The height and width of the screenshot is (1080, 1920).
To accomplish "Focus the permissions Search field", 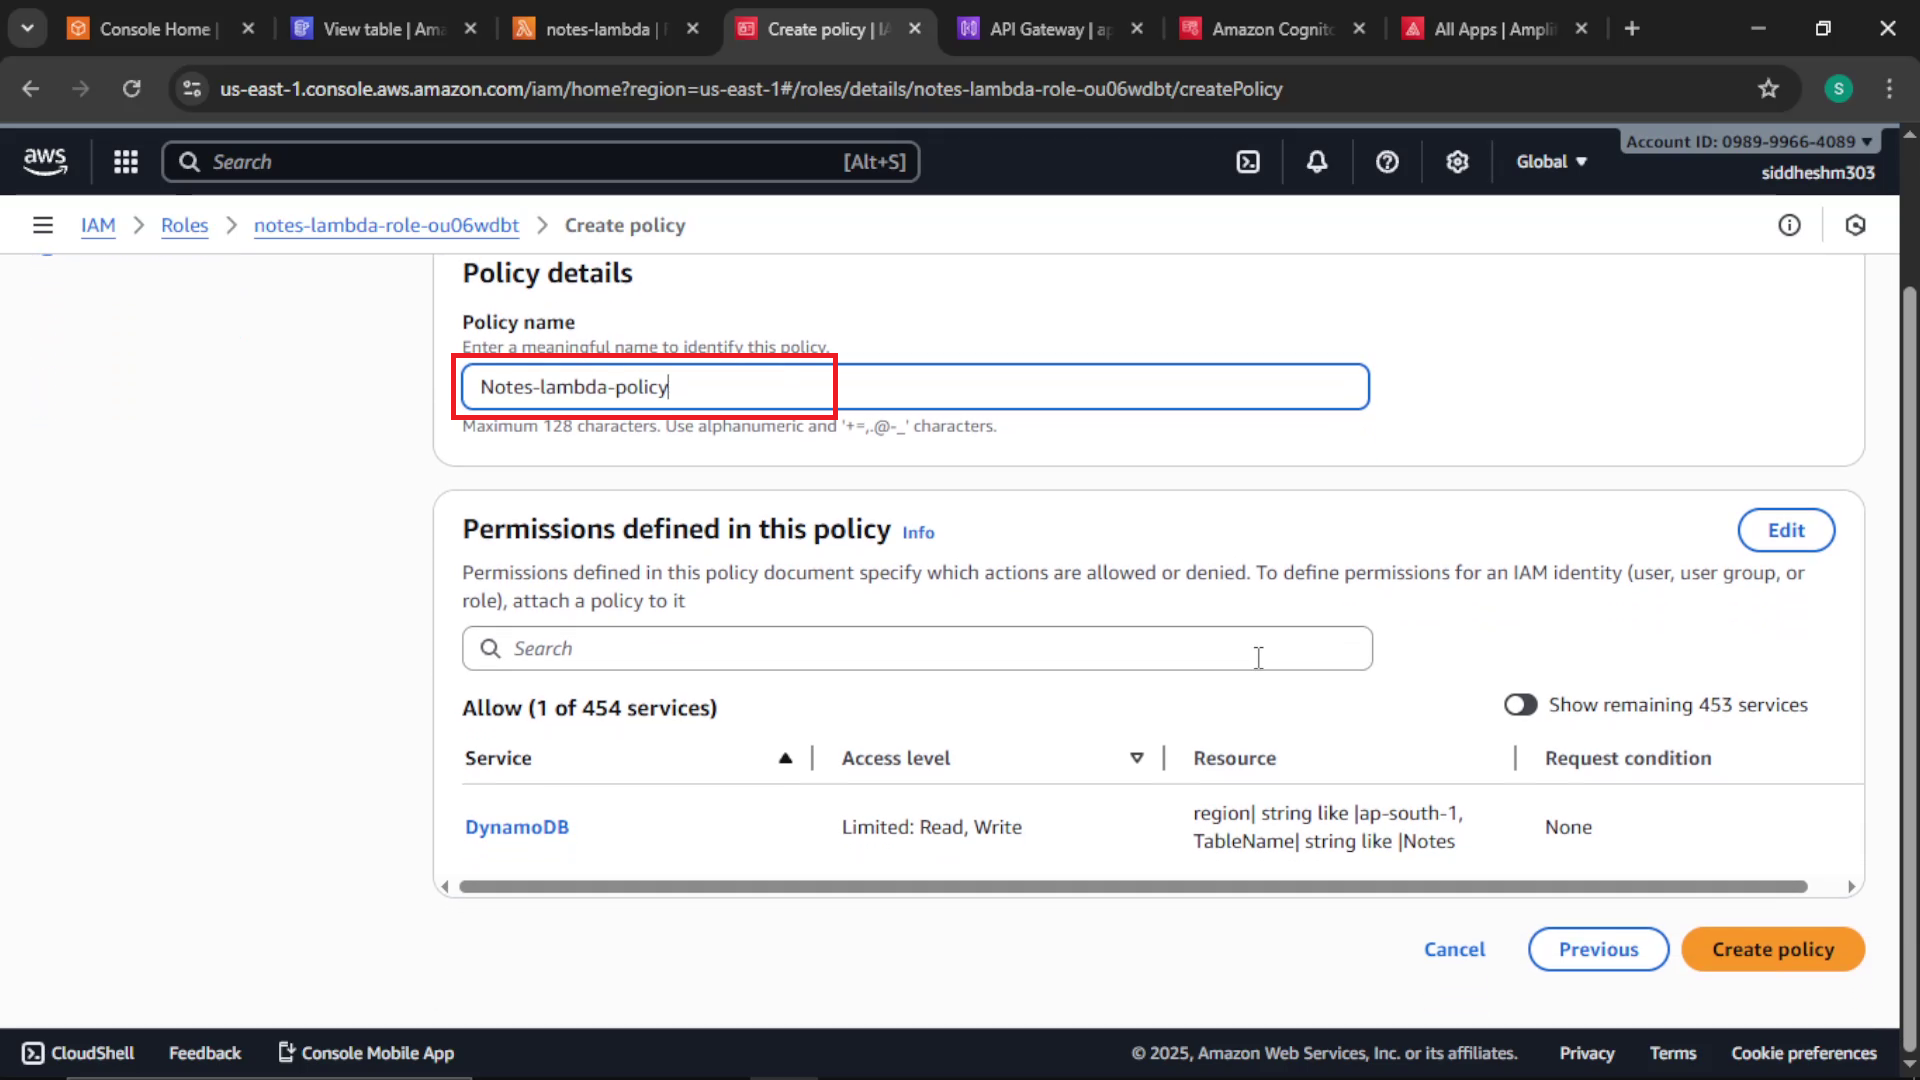I will [917, 649].
